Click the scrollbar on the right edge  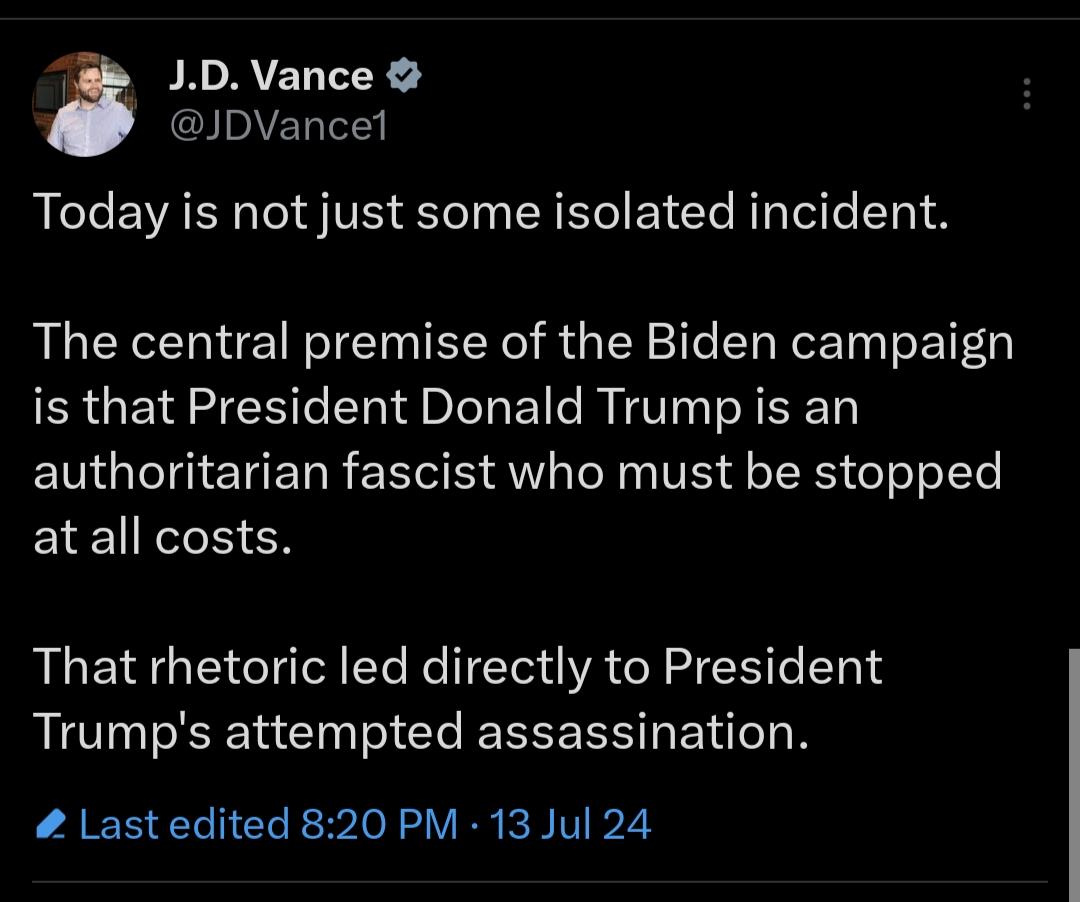(x=1072, y=760)
